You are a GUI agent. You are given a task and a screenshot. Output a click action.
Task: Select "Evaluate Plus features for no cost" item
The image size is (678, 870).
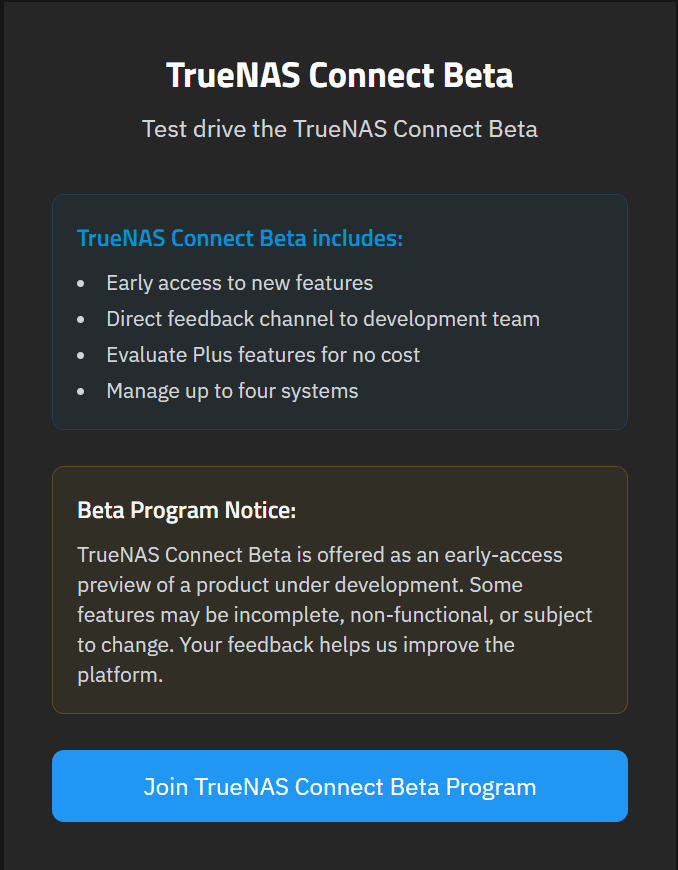pyautogui.click(x=263, y=355)
